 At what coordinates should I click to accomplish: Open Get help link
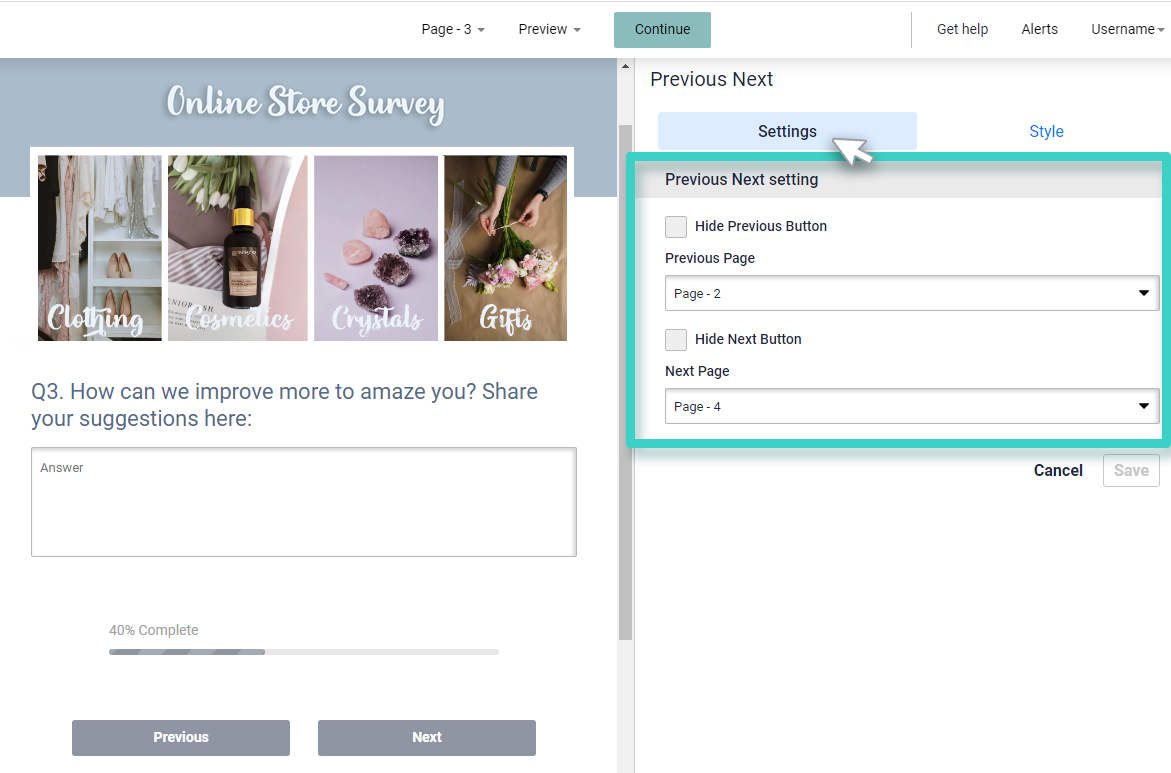pyautogui.click(x=962, y=29)
